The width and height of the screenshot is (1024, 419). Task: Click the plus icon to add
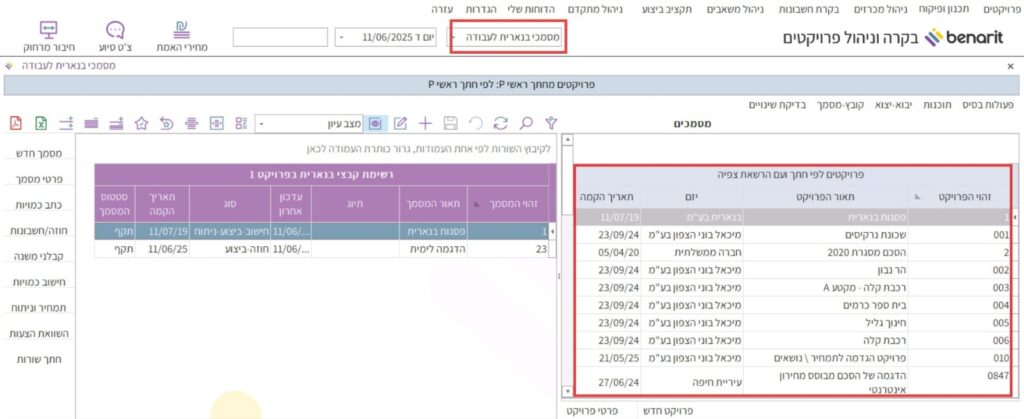(x=425, y=123)
